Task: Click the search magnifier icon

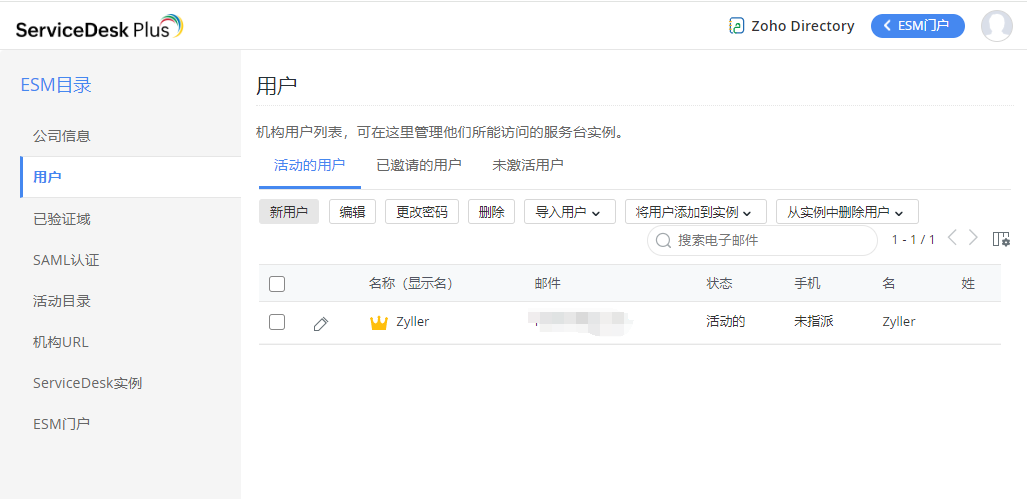Action: (664, 240)
